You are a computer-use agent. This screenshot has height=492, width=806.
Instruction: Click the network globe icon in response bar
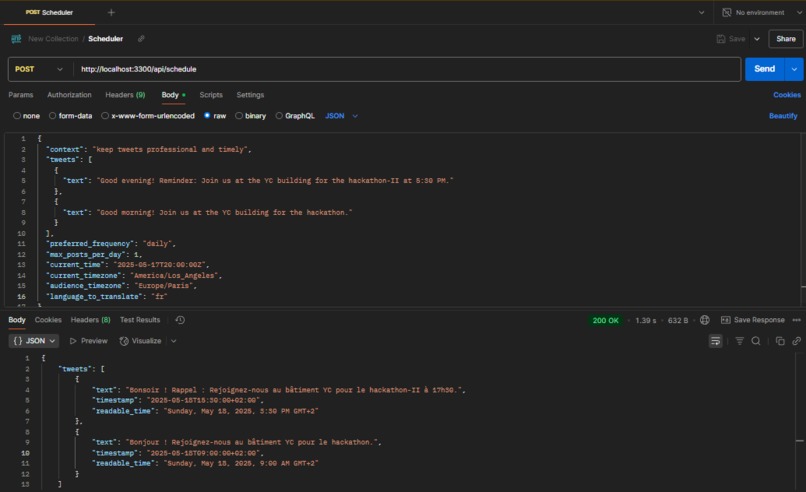[x=705, y=320]
